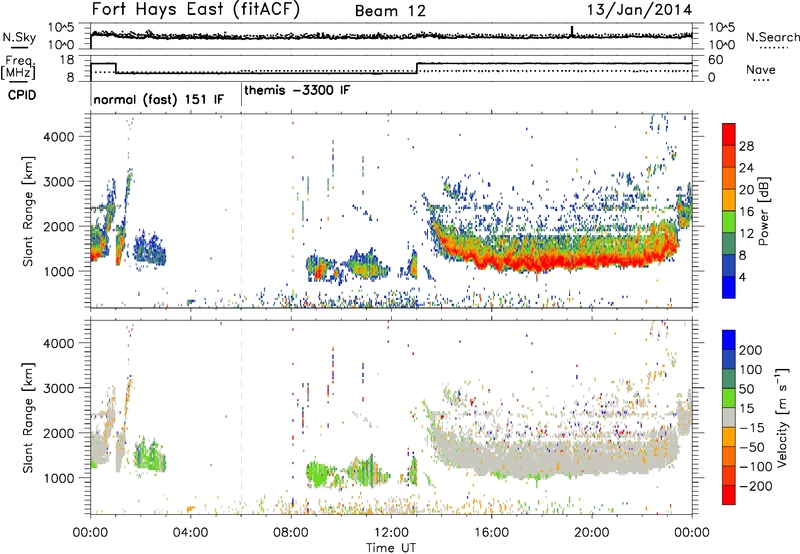Click the dashed CPID change line in power panel
This screenshot has height=554, width=800.
[x=241, y=210]
